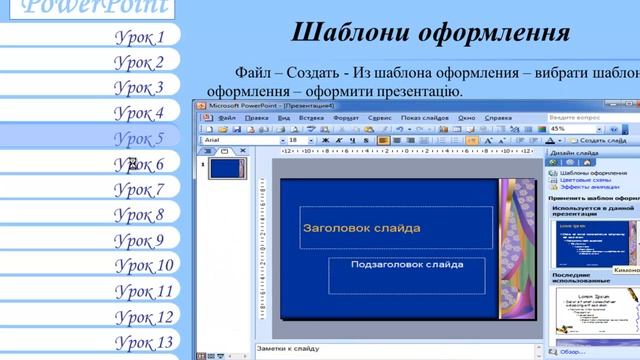Open the Справка menu

(498, 118)
